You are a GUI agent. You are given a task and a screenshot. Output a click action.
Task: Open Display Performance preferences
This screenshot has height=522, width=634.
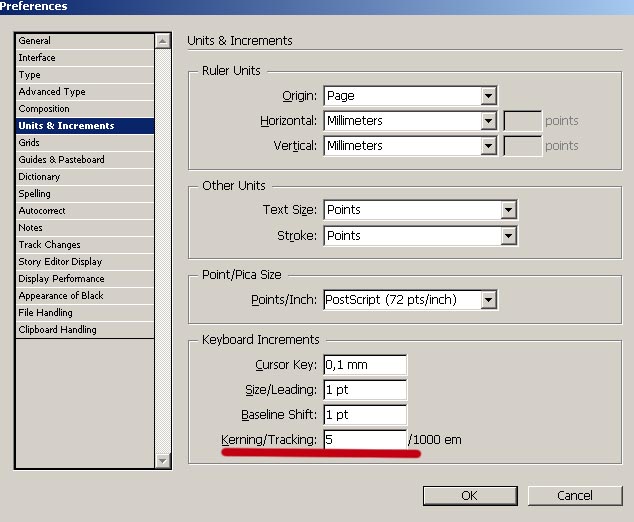[x=85, y=279]
